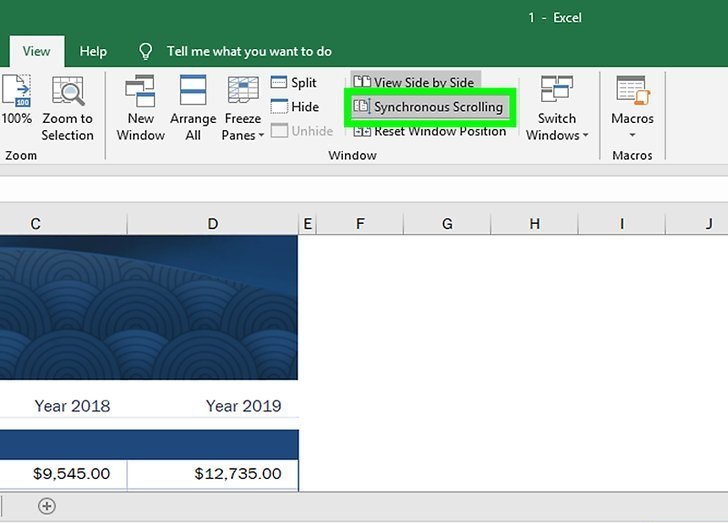The width and height of the screenshot is (728, 523).
Task: Select column header G
Action: 446,224
